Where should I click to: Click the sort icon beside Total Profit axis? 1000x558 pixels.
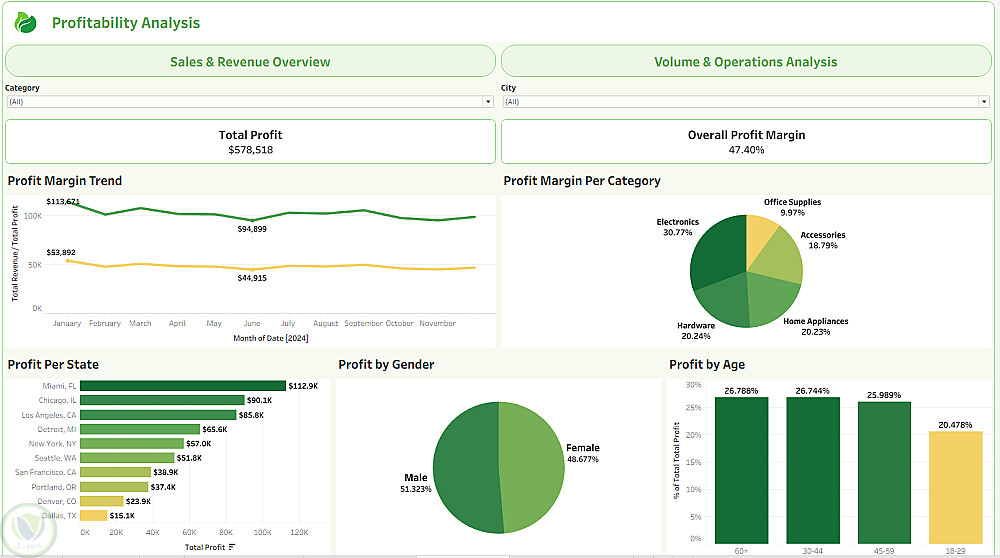[232, 547]
